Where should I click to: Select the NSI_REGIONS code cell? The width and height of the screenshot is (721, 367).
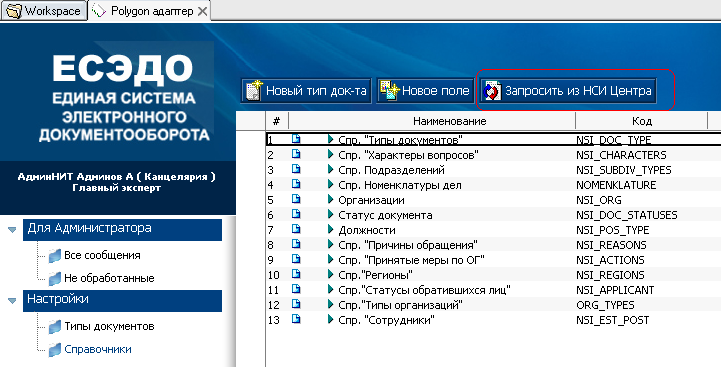[x=610, y=275]
